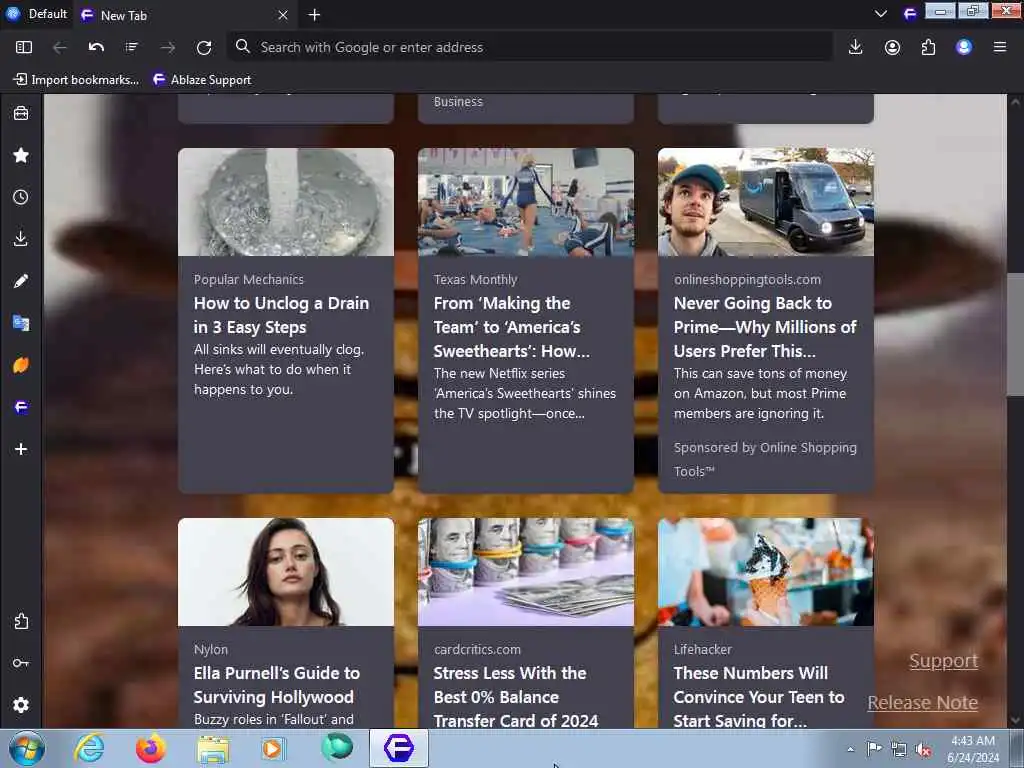
Task: Select the New Tab tab
Action: click(186, 15)
